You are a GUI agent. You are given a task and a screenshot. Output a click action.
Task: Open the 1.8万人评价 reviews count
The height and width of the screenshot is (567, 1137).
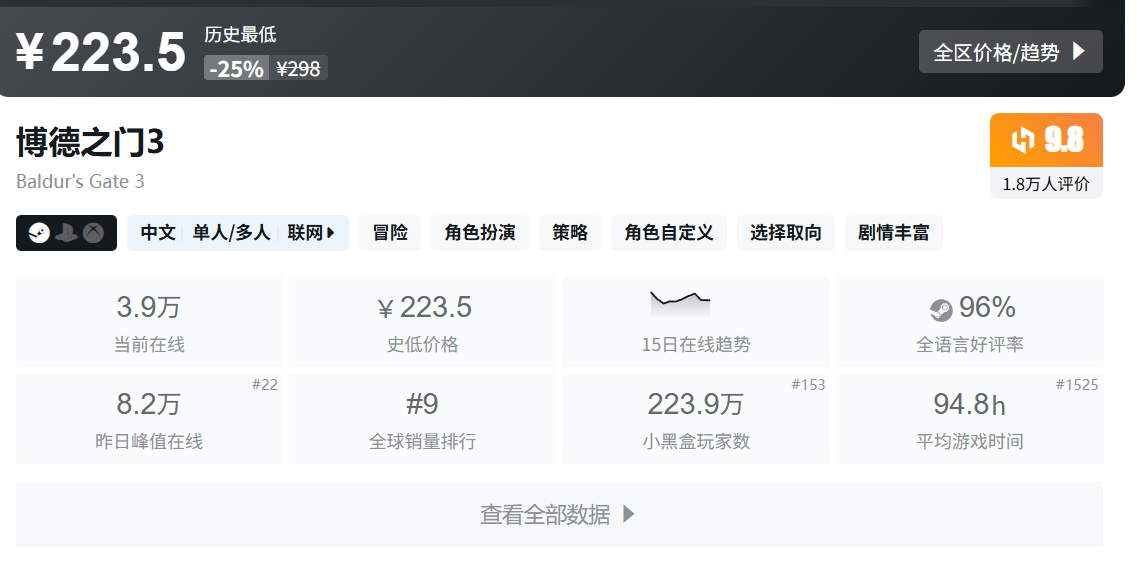[1046, 184]
